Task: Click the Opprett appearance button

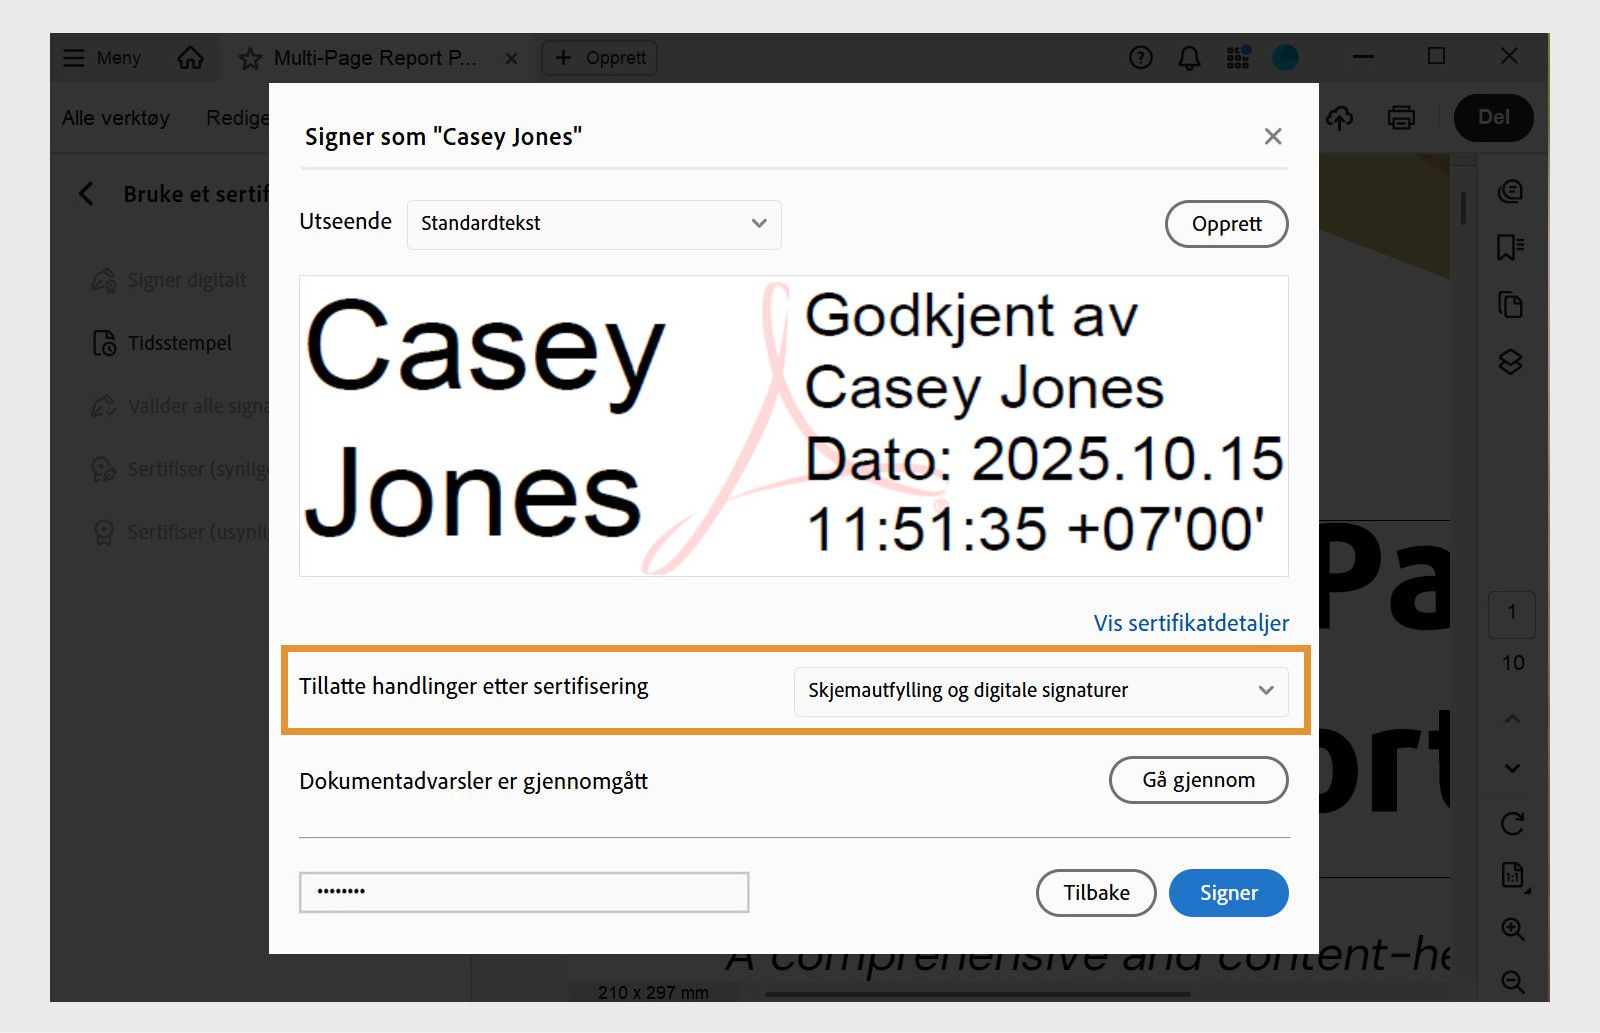Action: pos(1226,224)
